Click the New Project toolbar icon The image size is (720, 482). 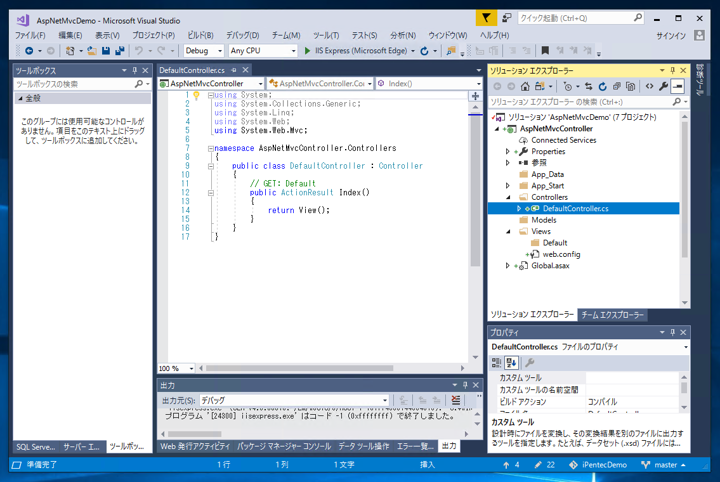click(70, 50)
